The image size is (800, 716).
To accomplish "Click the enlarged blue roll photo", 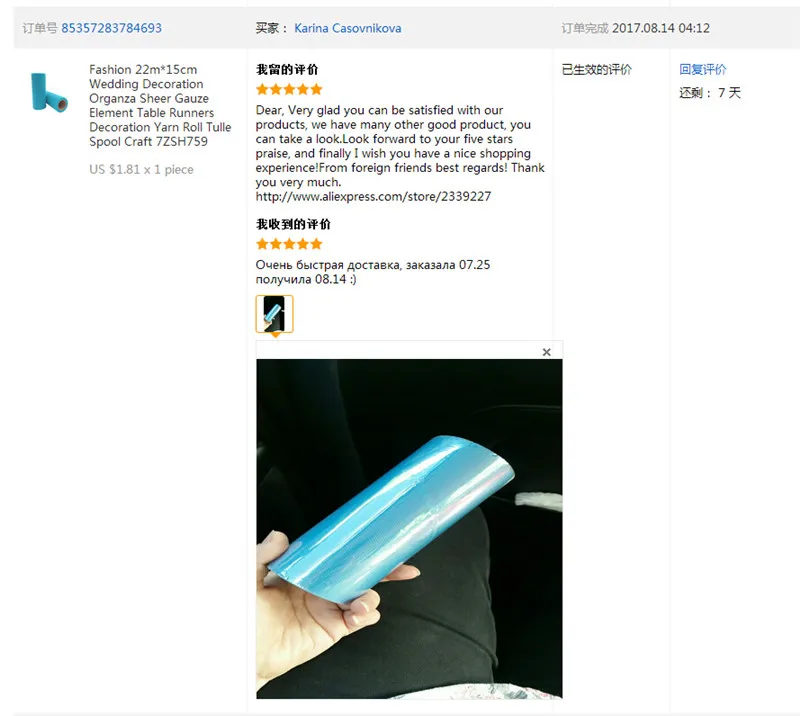I will pyautogui.click(x=409, y=529).
